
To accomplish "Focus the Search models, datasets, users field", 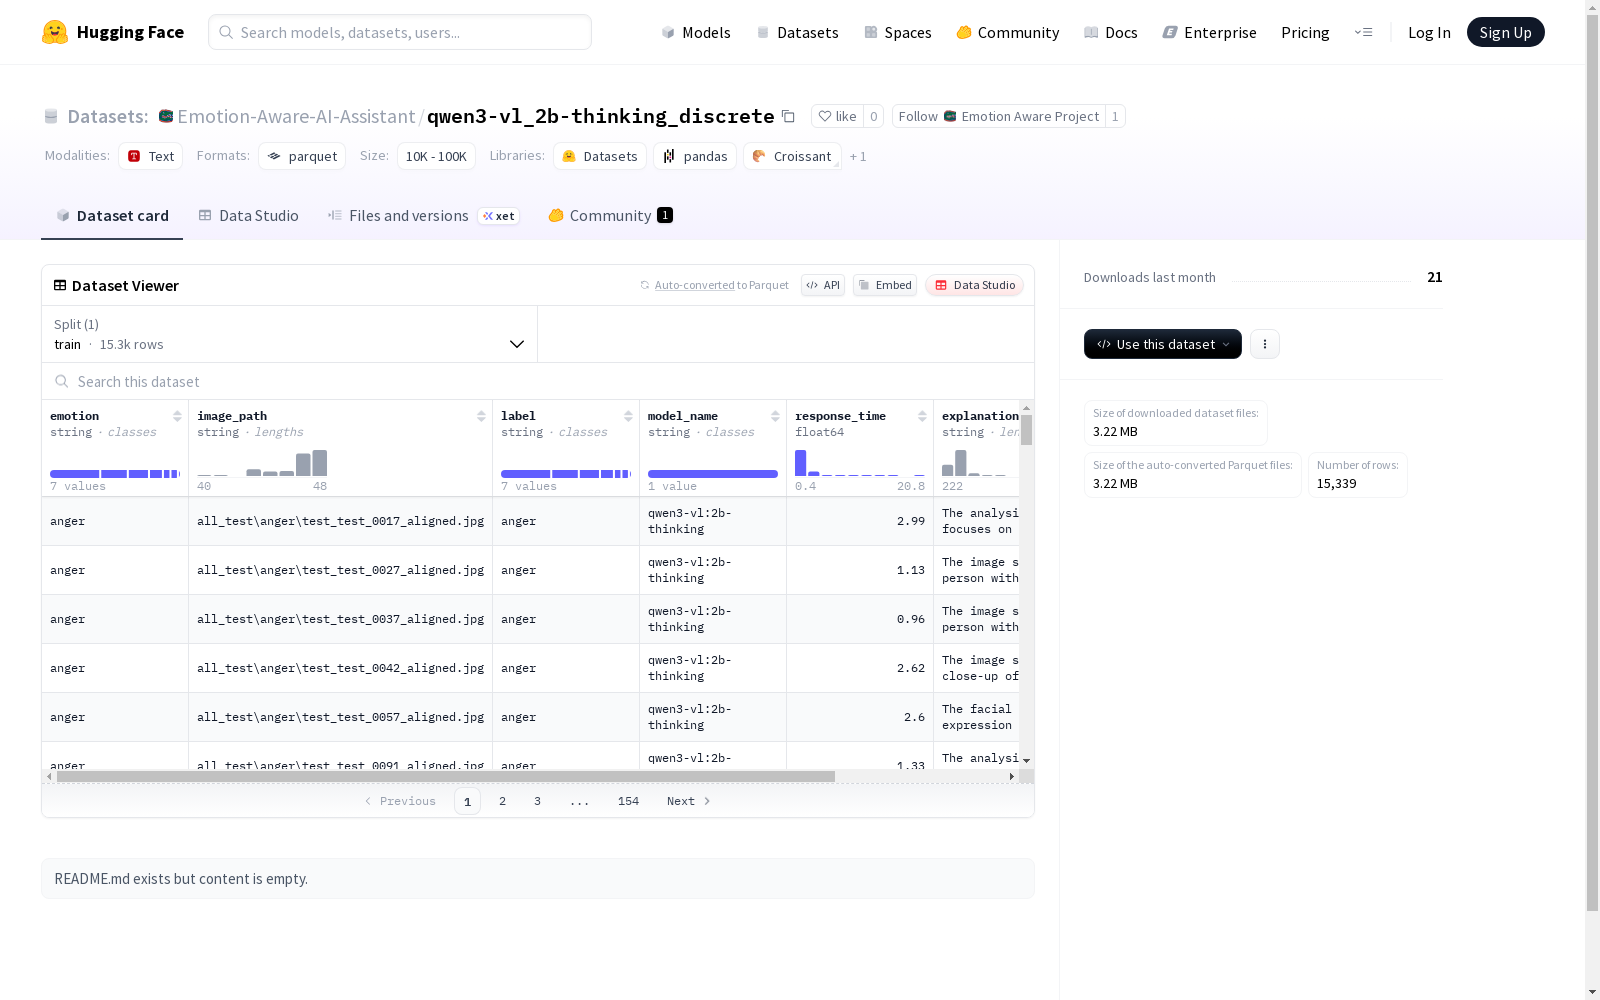I will pyautogui.click(x=400, y=32).
